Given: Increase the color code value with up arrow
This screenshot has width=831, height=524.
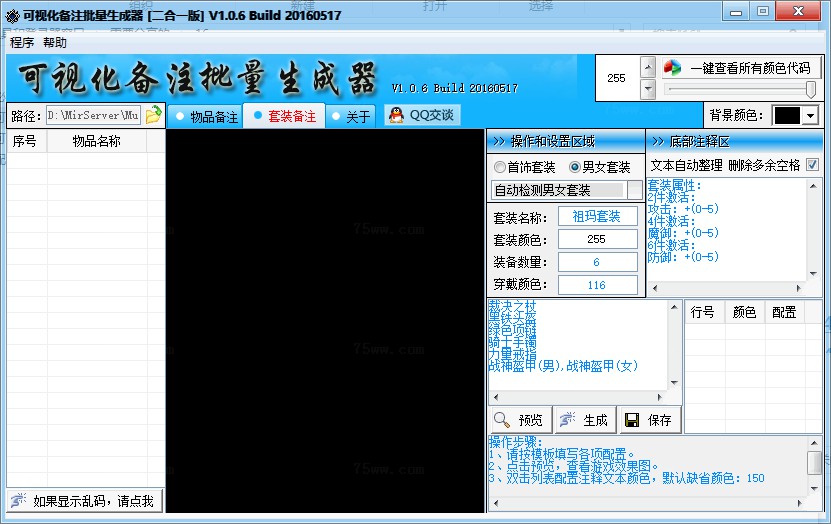Looking at the screenshot, I should [647, 68].
